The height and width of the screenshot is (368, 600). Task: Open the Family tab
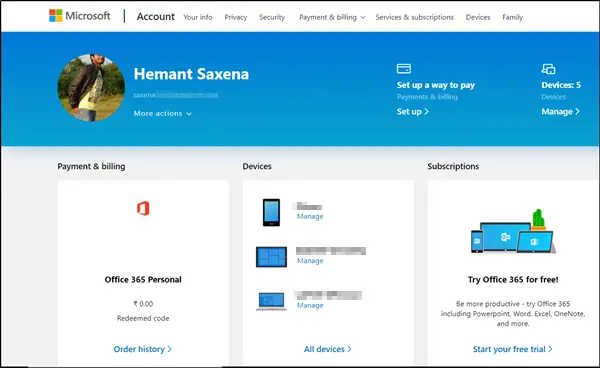(x=512, y=17)
